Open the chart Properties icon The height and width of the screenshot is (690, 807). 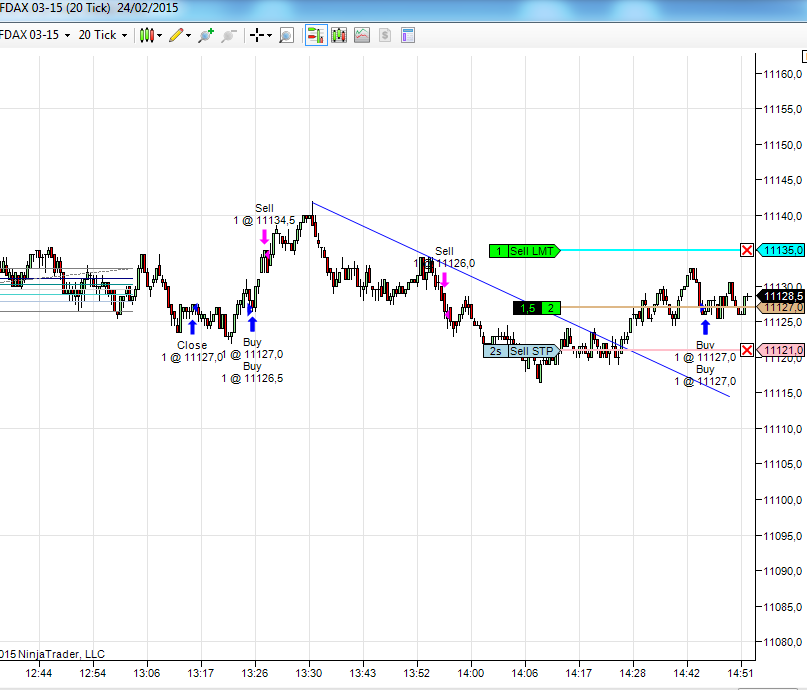[x=408, y=36]
